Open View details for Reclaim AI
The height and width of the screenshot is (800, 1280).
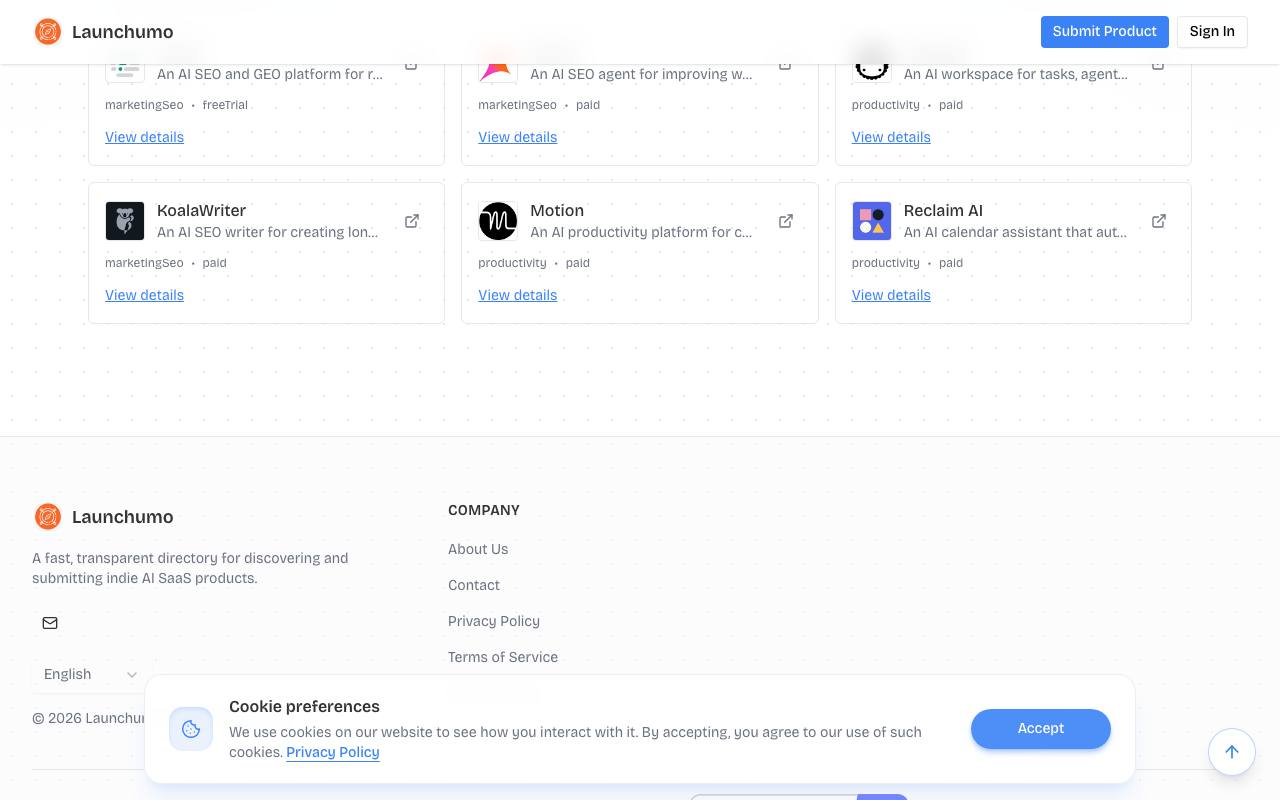[891, 295]
